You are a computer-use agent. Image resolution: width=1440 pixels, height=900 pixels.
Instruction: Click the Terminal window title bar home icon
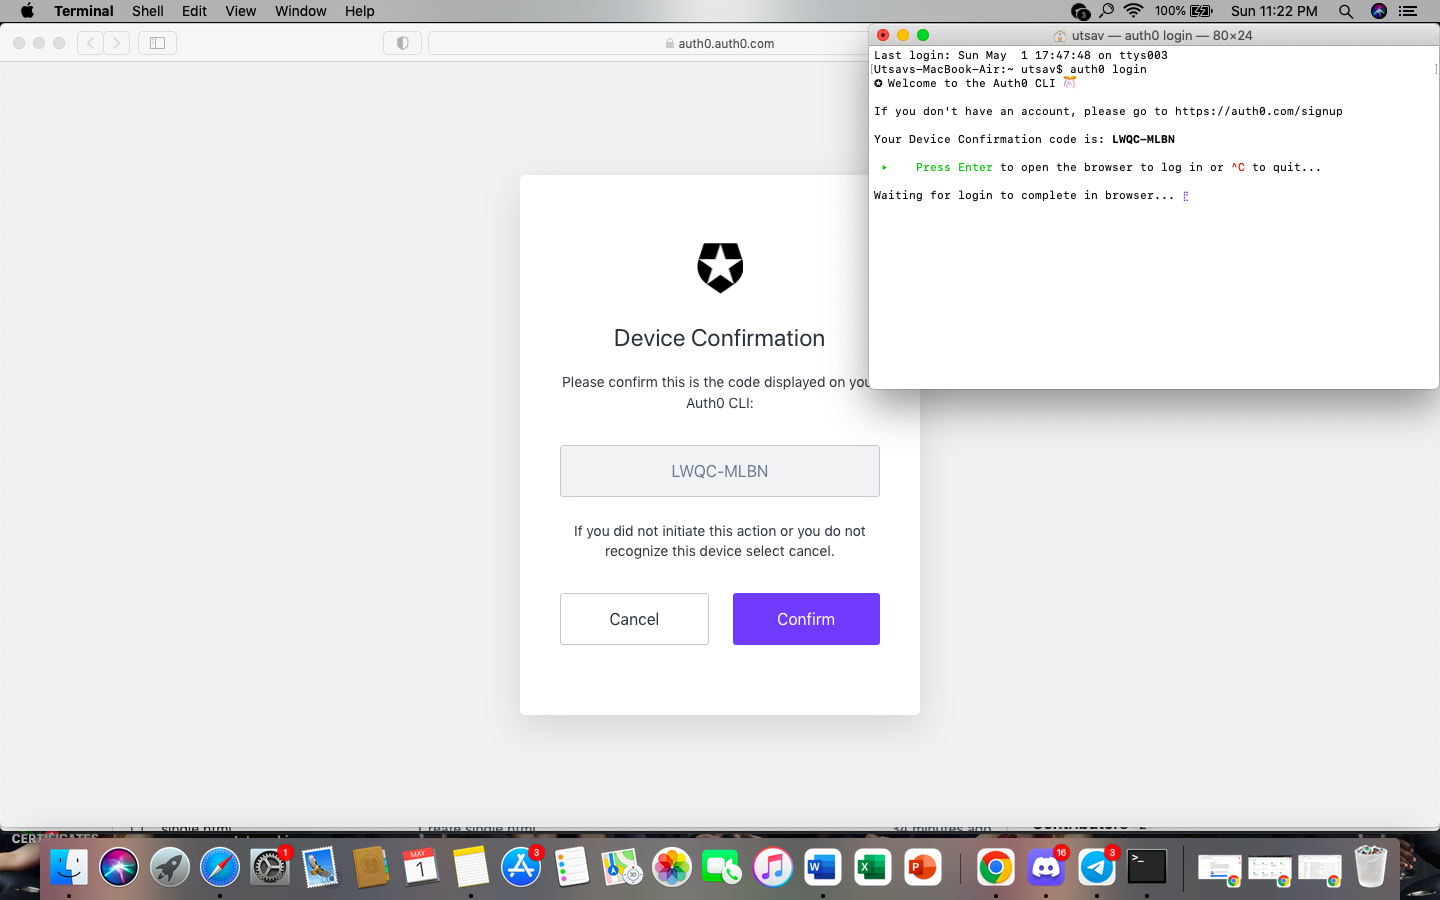[x=1060, y=35]
